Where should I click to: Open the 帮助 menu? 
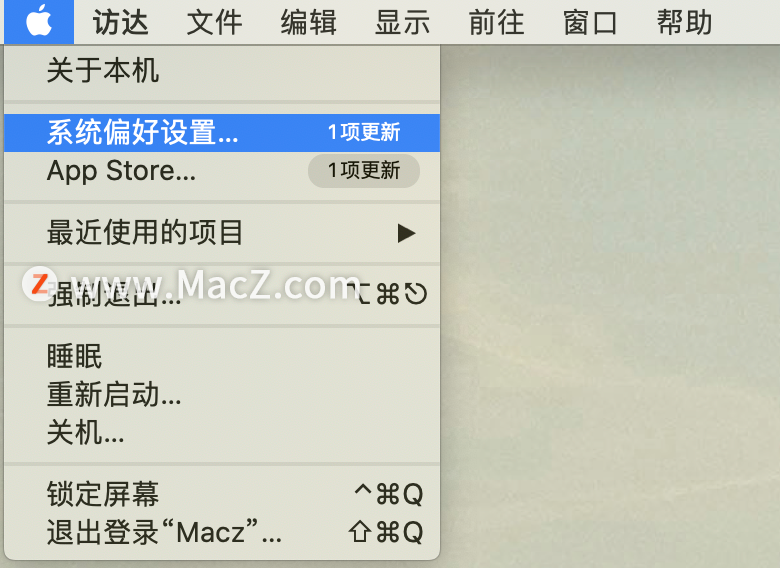click(684, 22)
